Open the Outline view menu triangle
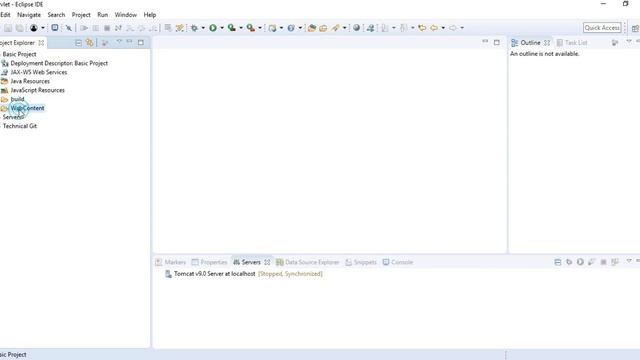Image resolution: width=640 pixels, height=360 pixels. [629, 42]
